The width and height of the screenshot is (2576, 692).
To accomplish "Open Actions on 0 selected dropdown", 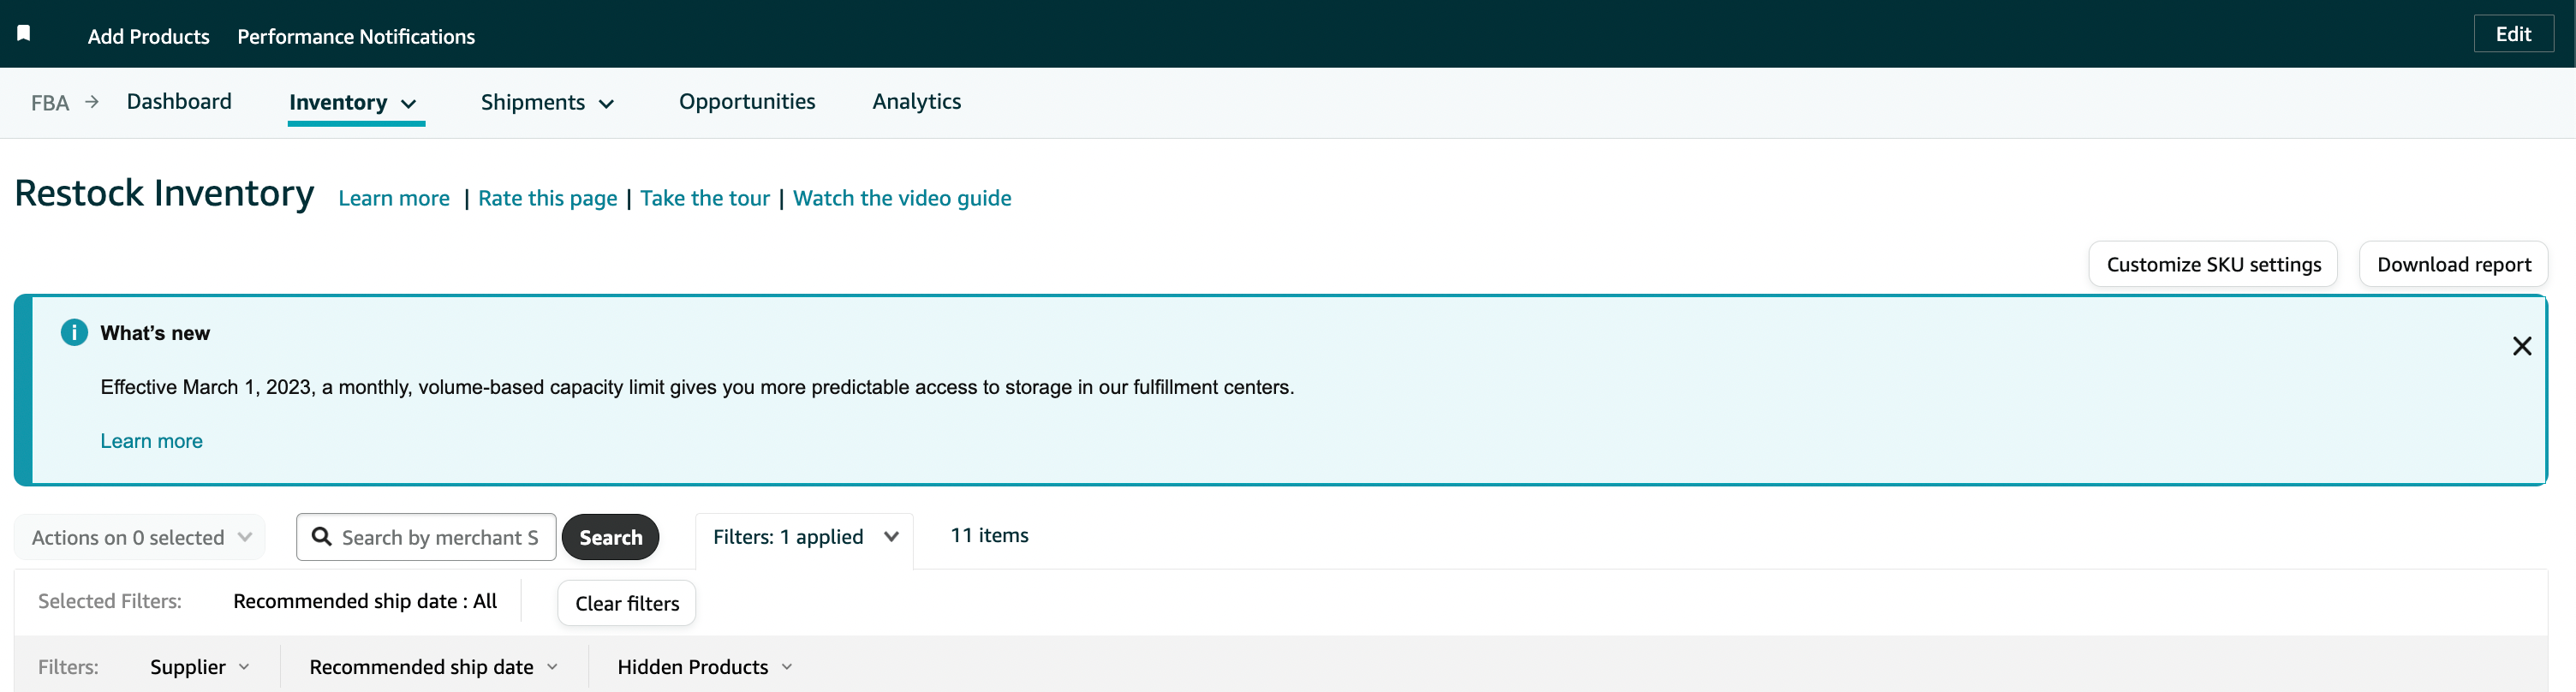I will 140,537.
